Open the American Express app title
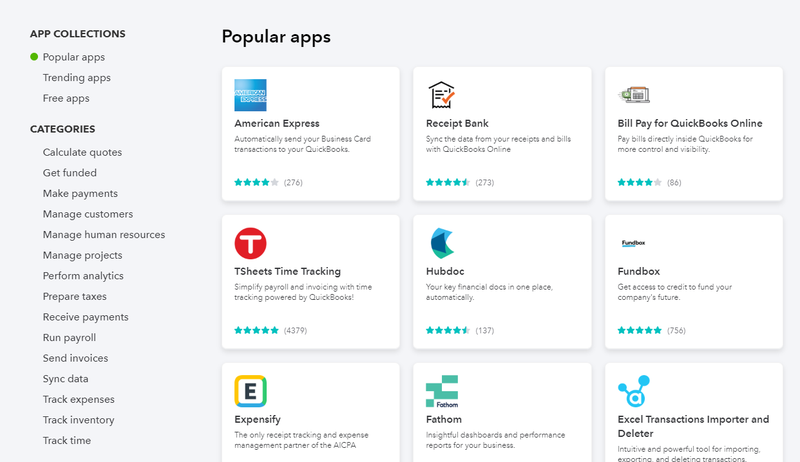The height and width of the screenshot is (462, 800). point(277,123)
